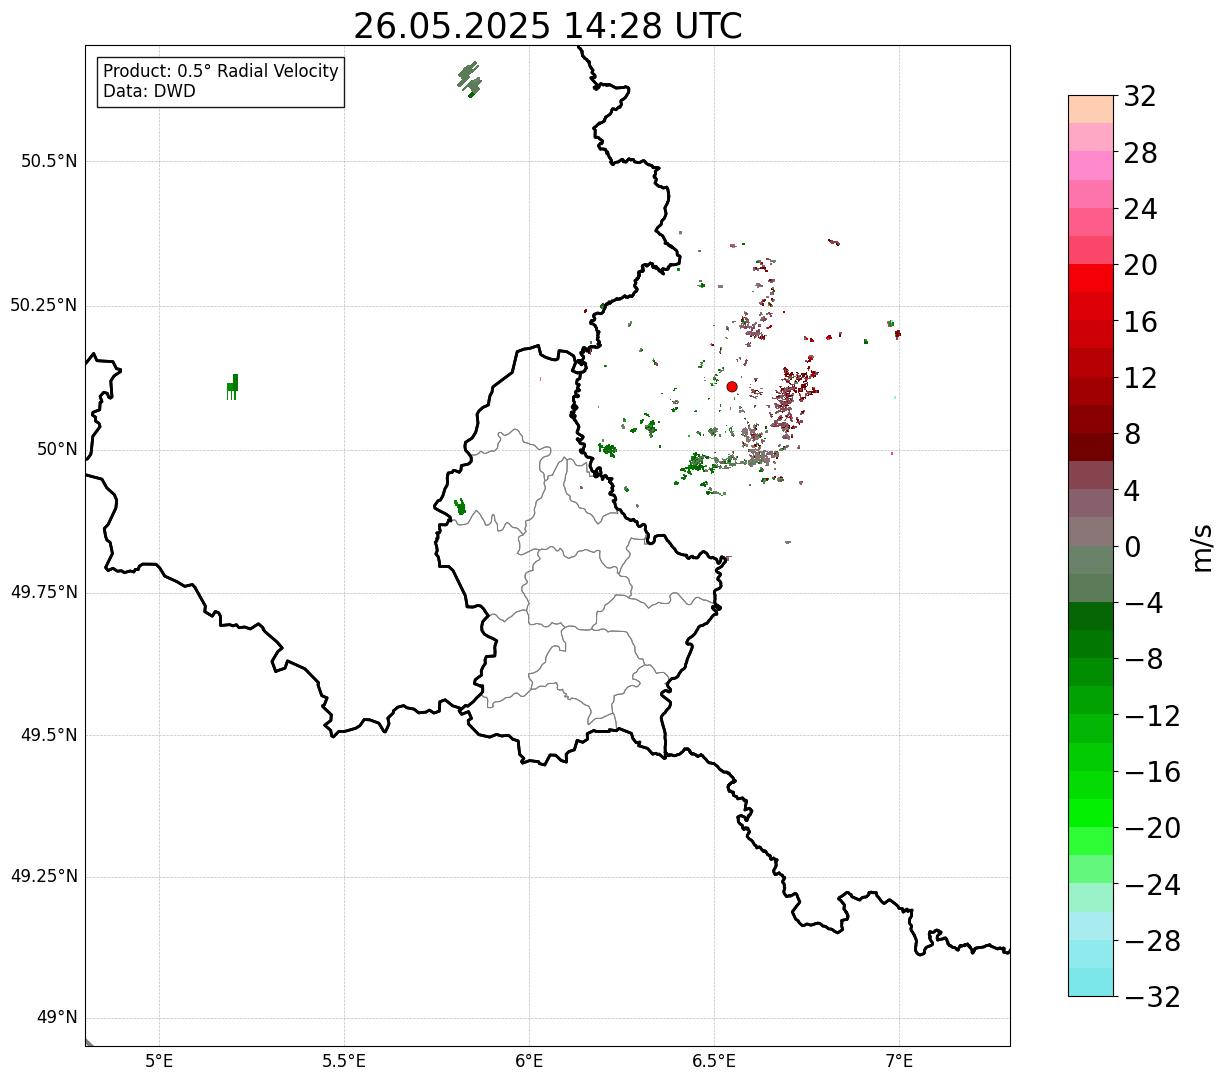Click the bright green colorbar segment near −20
Screen dimensions: 1225x1081
(x=1091, y=813)
